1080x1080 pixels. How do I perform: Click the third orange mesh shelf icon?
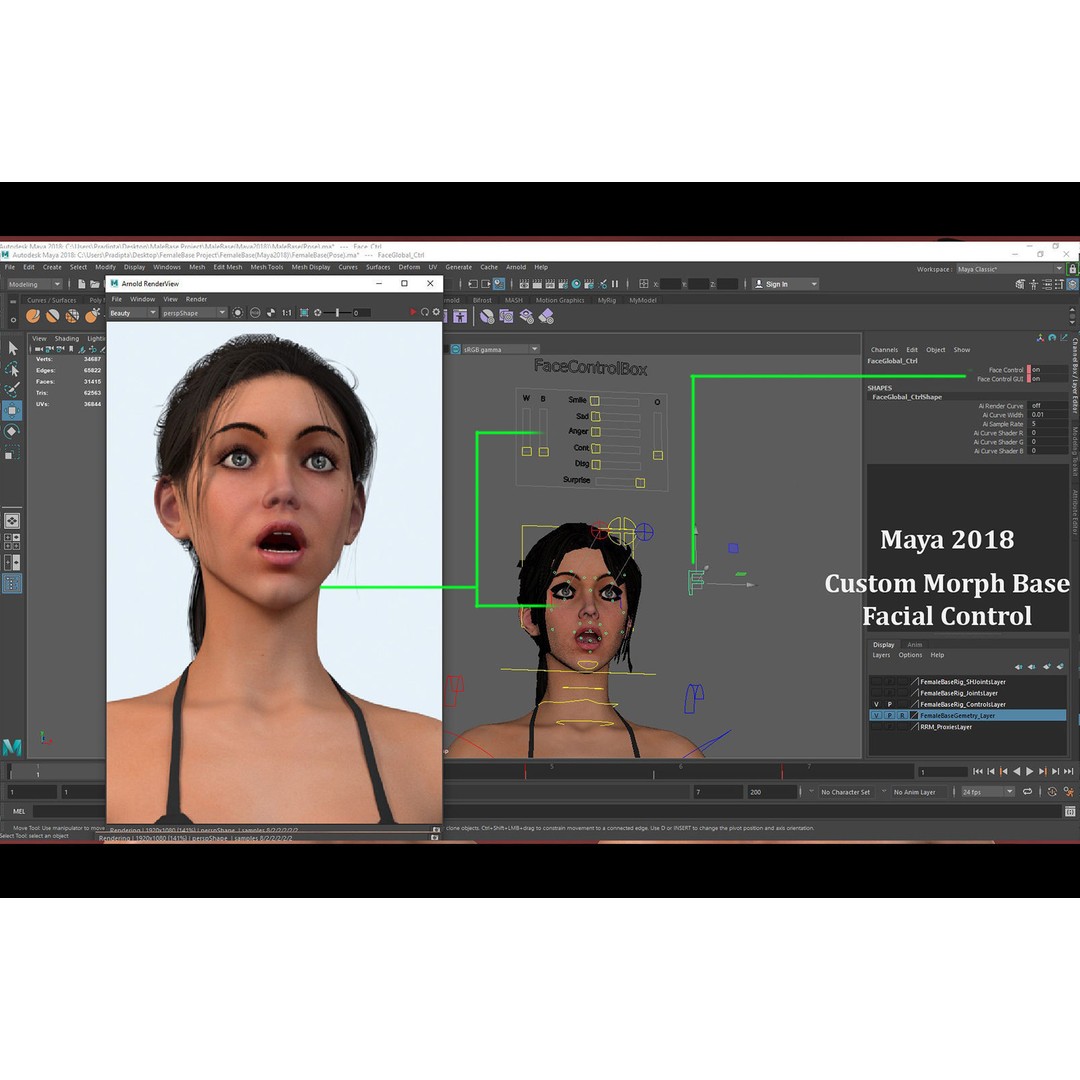72,316
